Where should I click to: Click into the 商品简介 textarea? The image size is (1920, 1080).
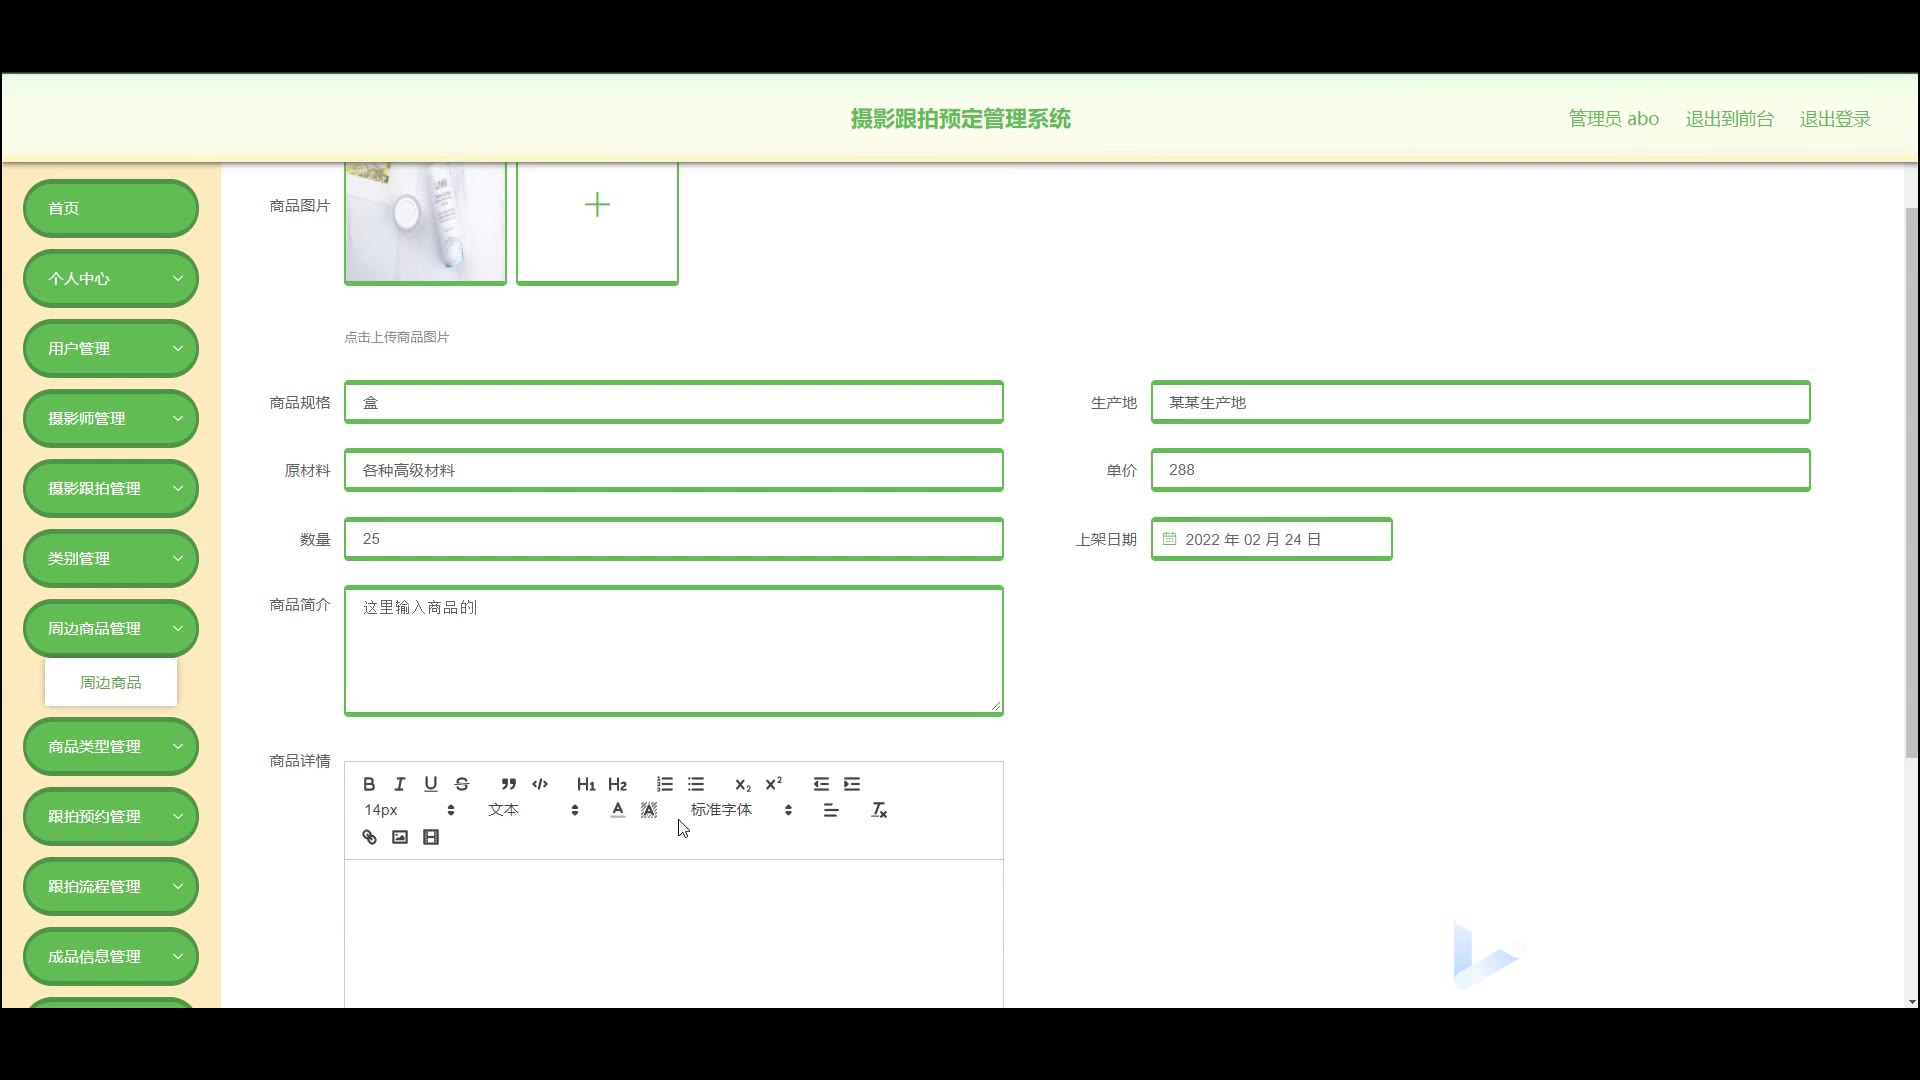click(x=674, y=651)
